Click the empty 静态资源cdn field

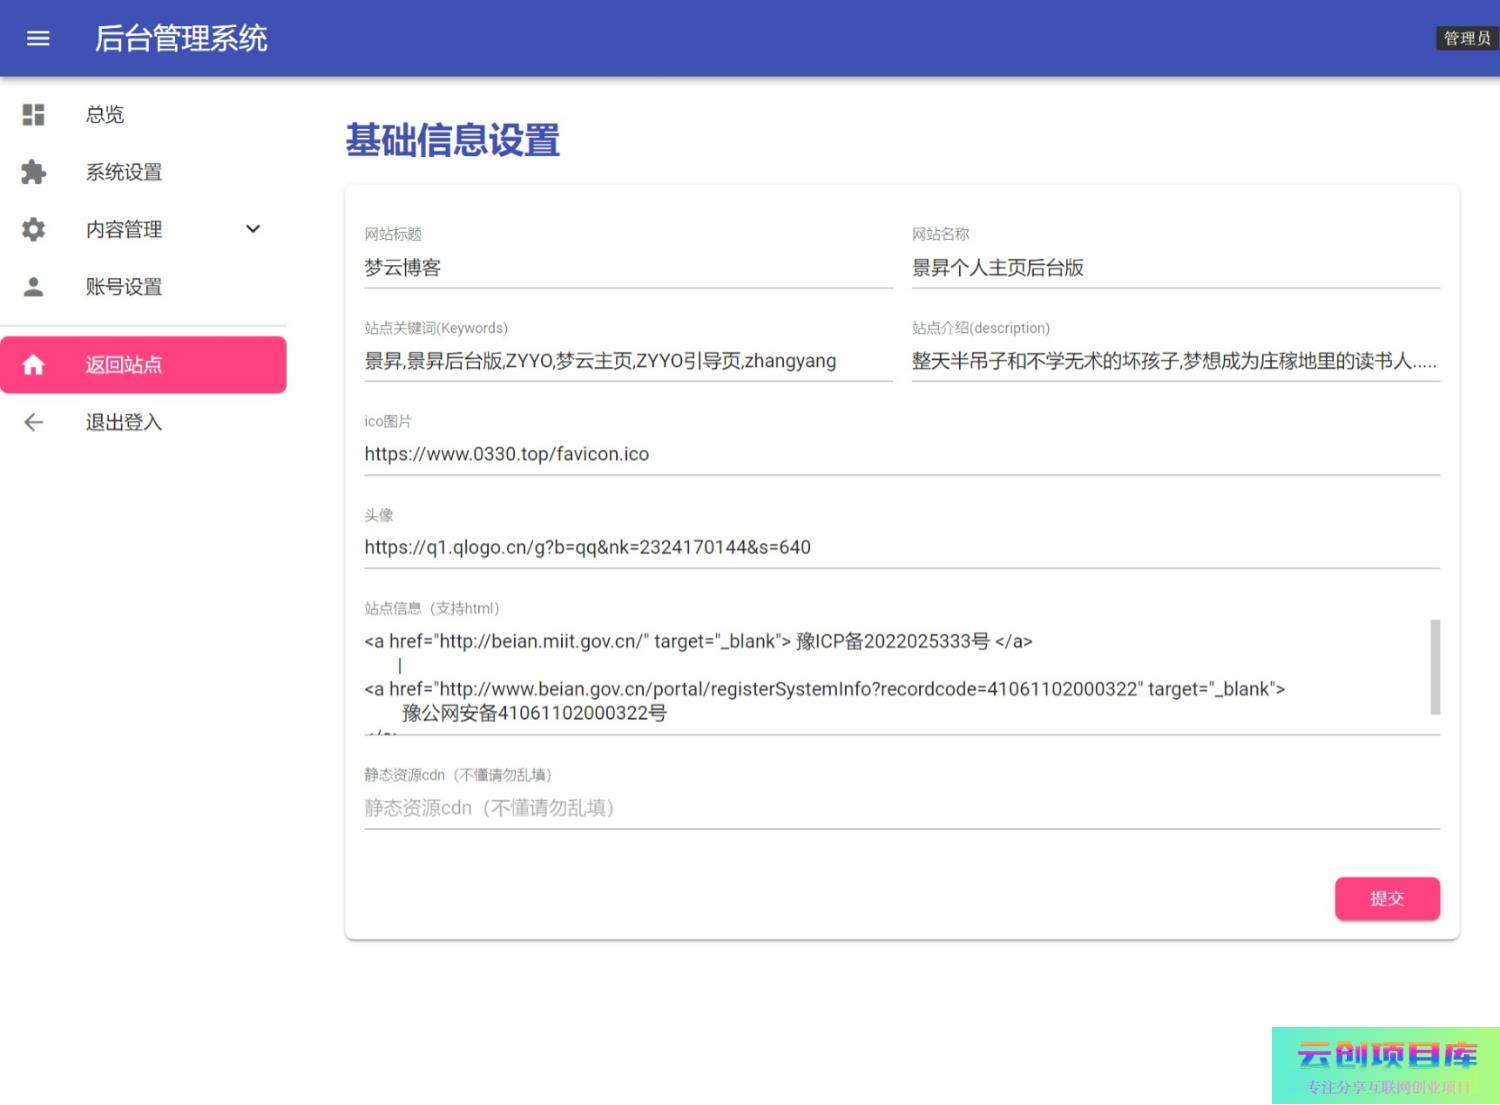(900, 808)
